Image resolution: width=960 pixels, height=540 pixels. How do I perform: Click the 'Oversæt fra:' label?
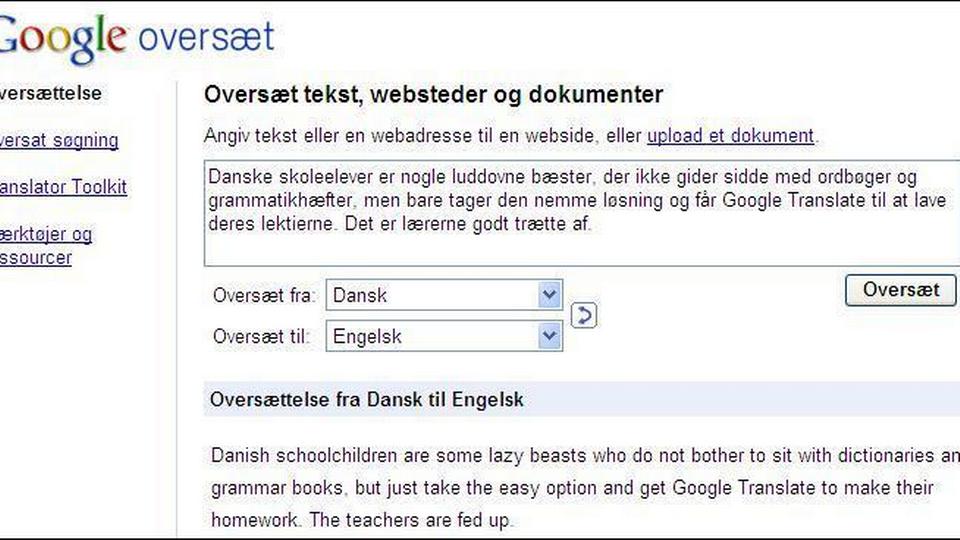pyautogui.click(x=264, y=296)
